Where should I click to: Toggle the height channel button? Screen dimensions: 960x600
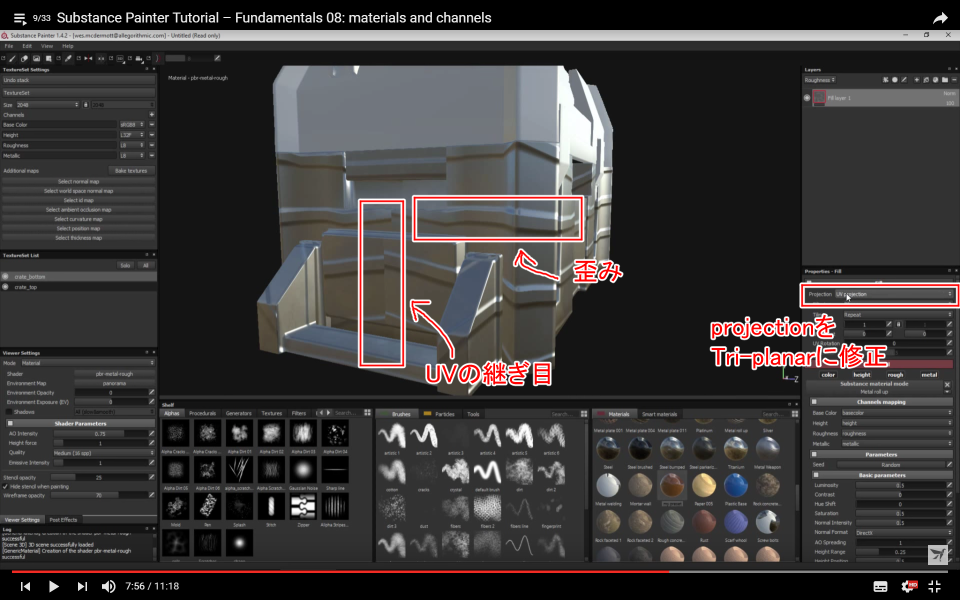pyautogui.click(x=861, y=375)
